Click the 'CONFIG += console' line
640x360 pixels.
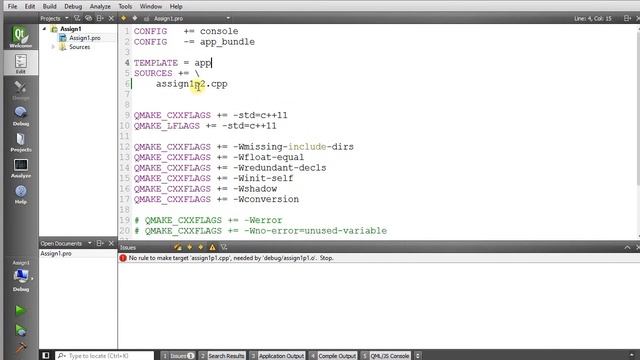click(186, 31)
